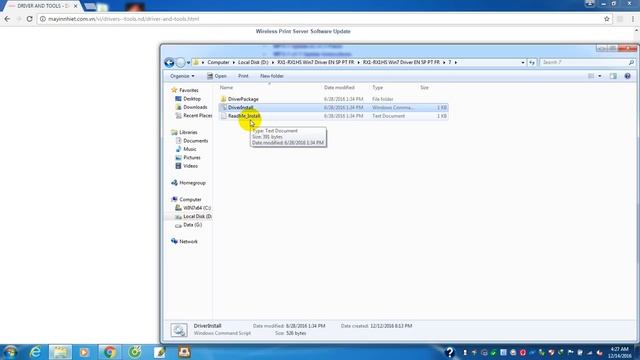The height and width of the screenshot is (360, 640).
Task: Click Libraries in the navigation pane
Action: click(x=188, y=132)
